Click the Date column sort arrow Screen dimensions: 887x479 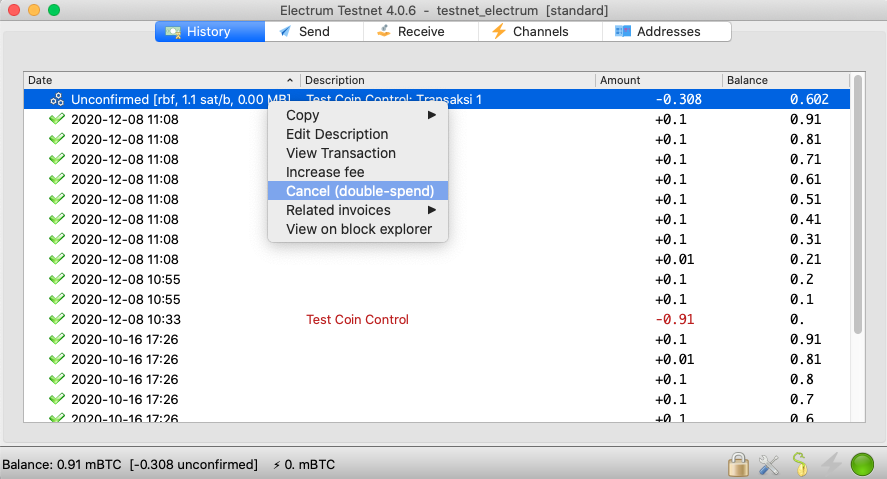click(290, 80)
